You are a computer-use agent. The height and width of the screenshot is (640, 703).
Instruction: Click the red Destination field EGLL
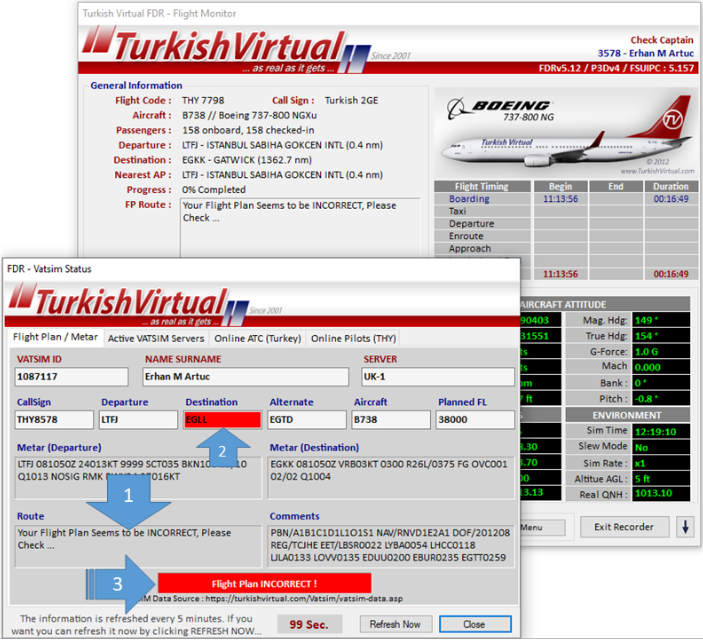pos(222,420)
